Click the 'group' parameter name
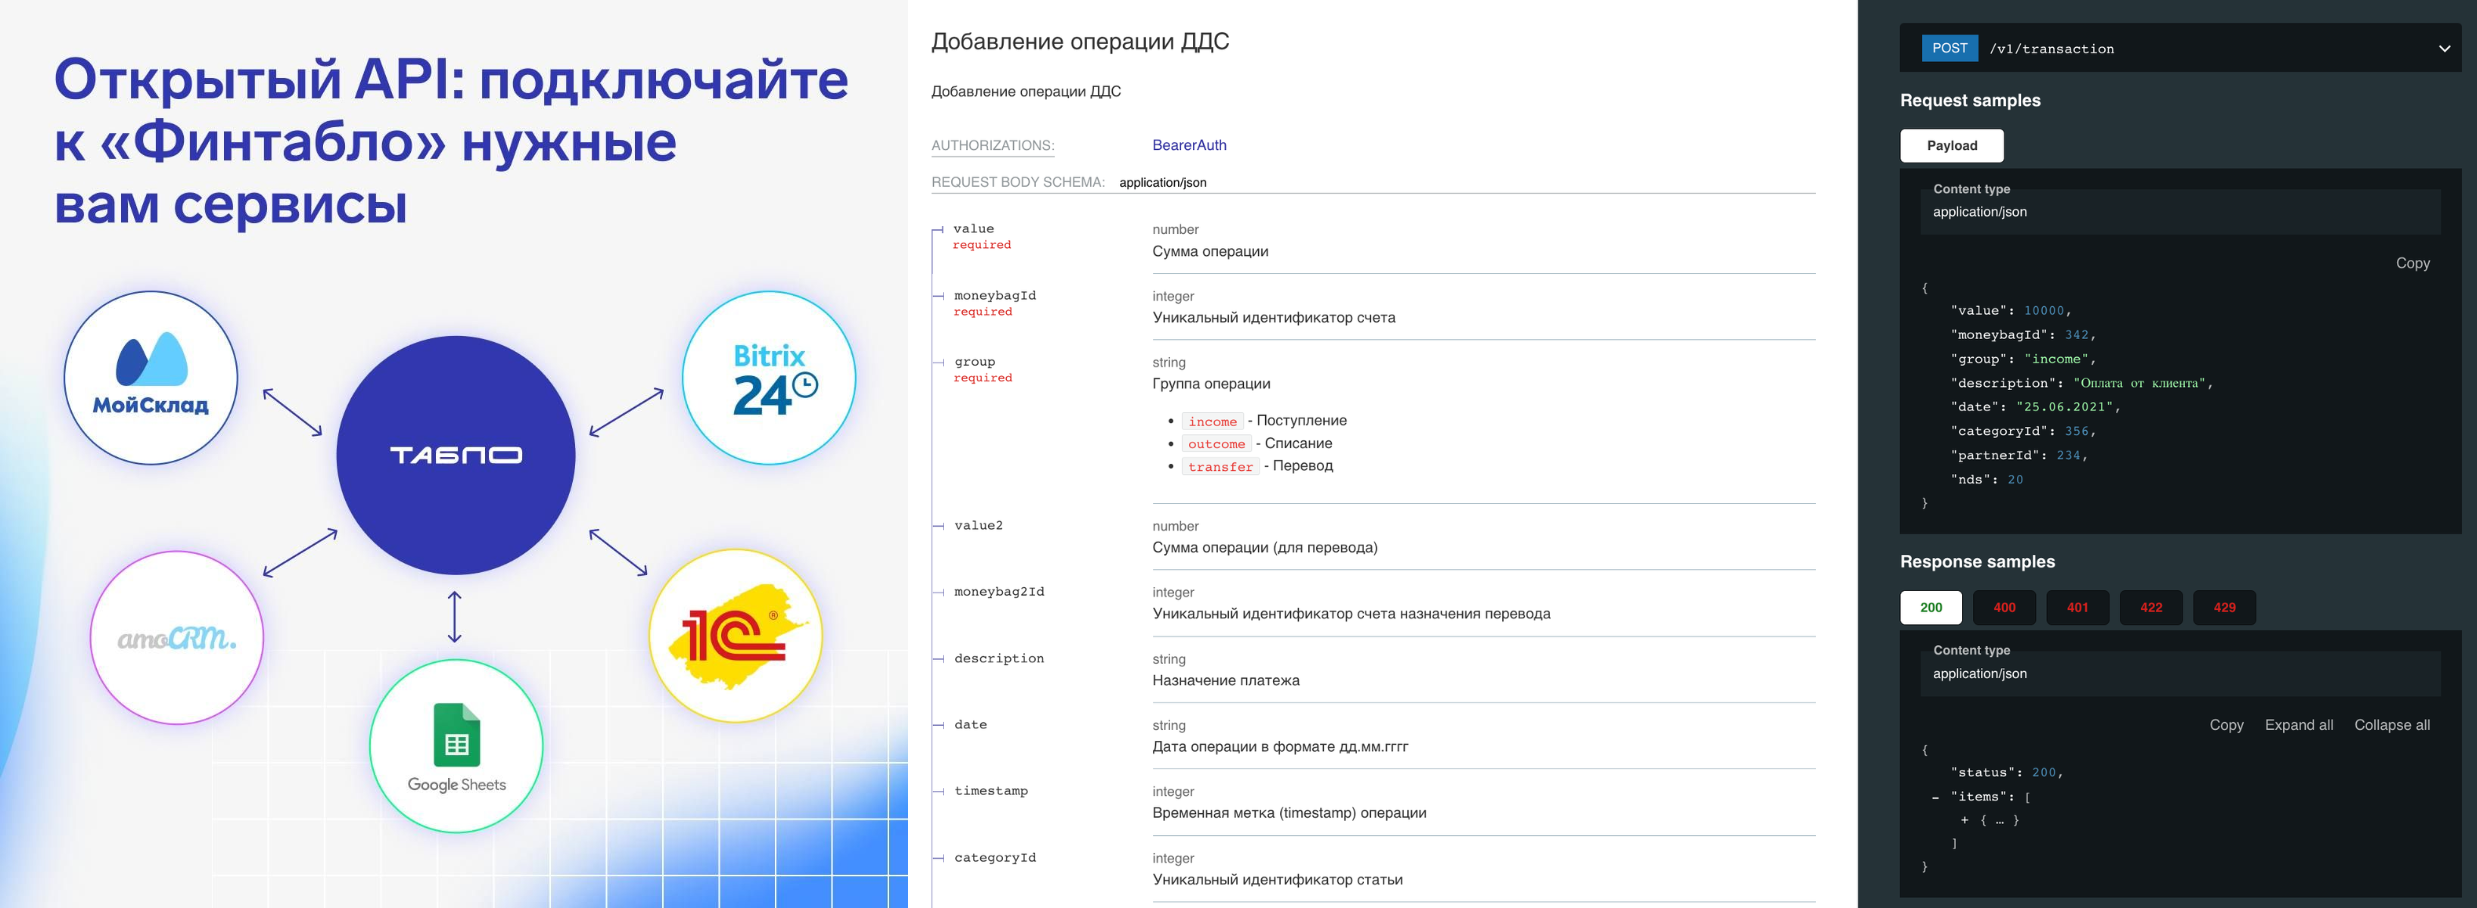 pos(974,362)
